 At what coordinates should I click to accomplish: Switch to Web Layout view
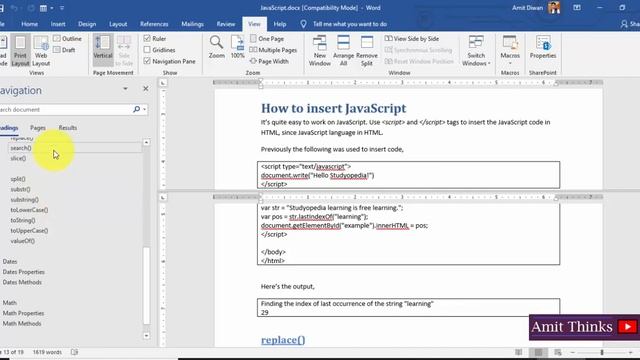tap(41, 51)
